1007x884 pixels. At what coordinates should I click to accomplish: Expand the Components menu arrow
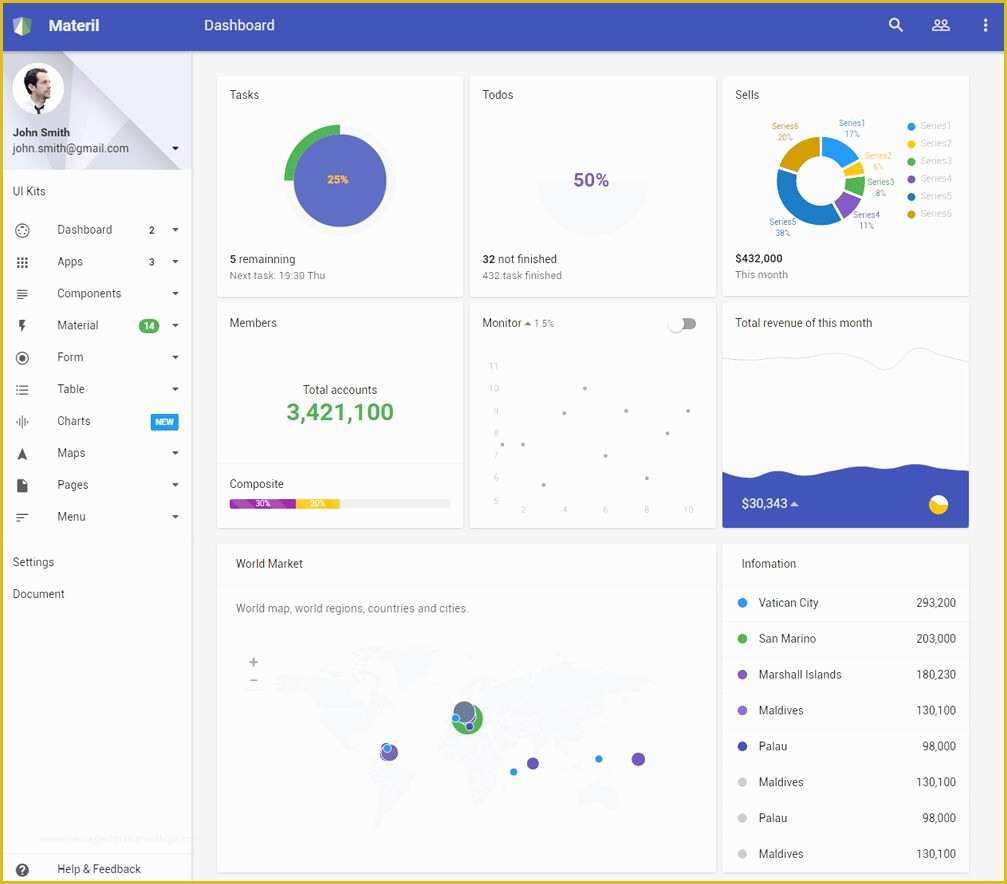pos(175,294)
